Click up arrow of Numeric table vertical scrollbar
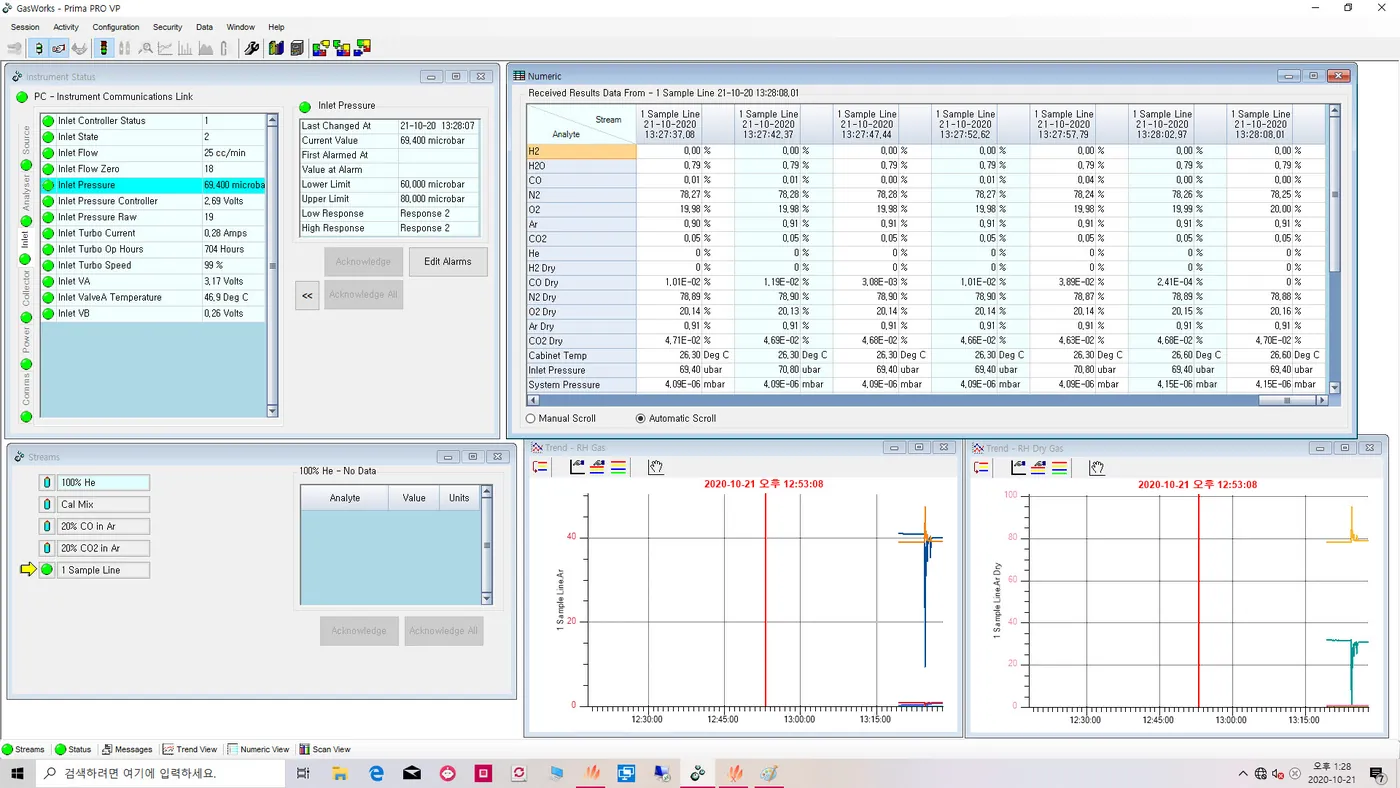This screenshot has width=1400, height=788. coord(1334,110)
